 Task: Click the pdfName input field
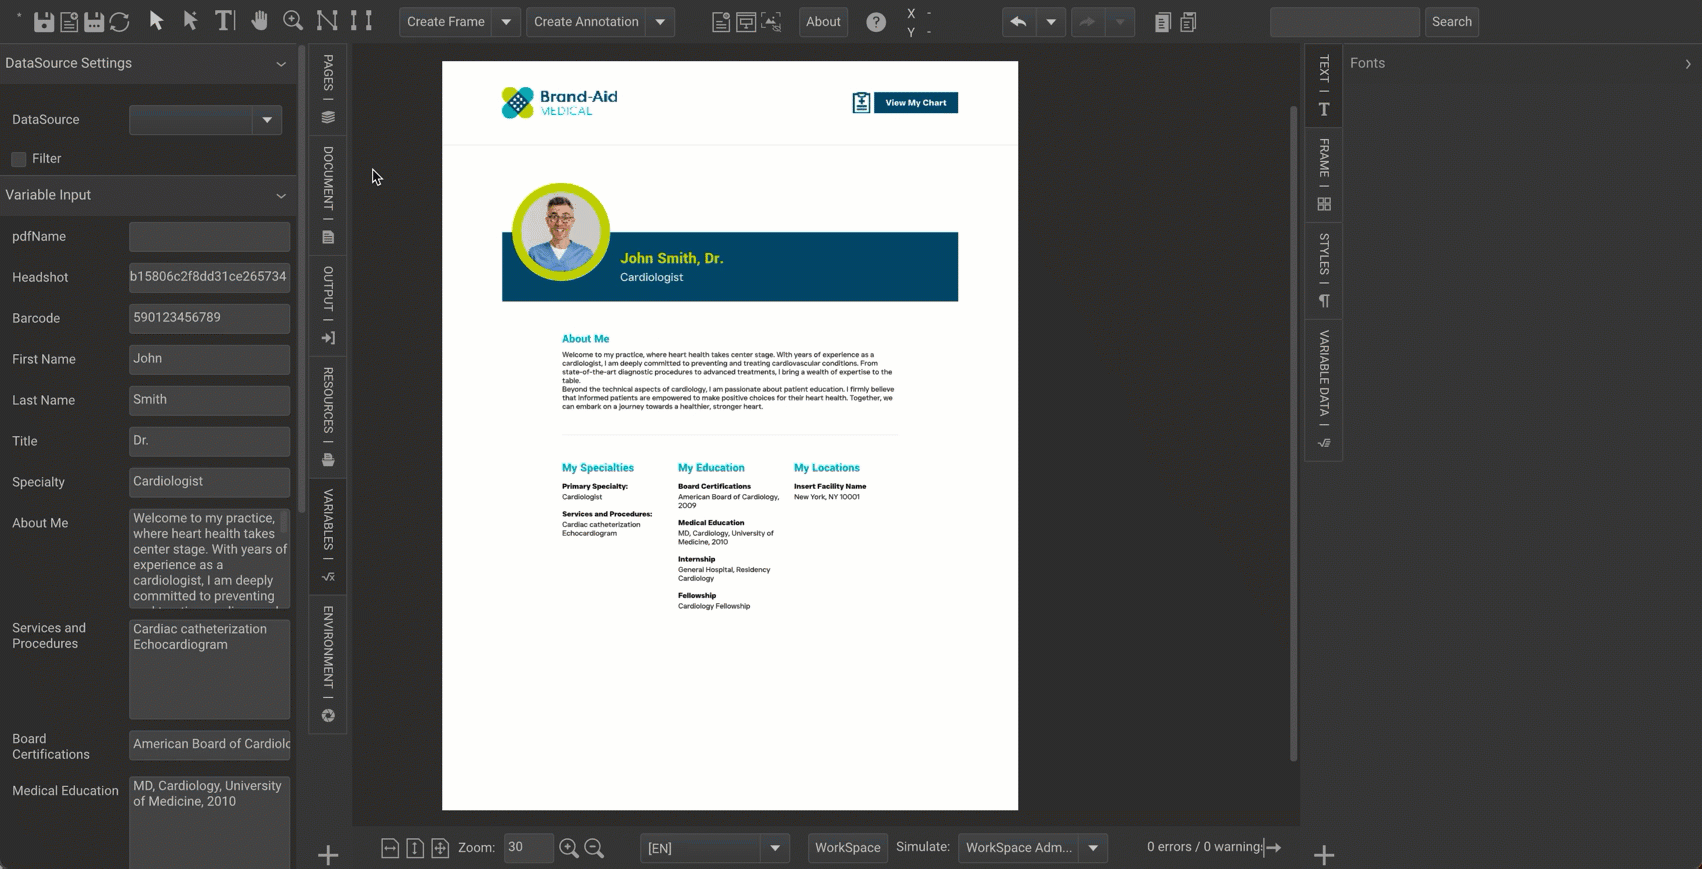click(x=209, y=237)
